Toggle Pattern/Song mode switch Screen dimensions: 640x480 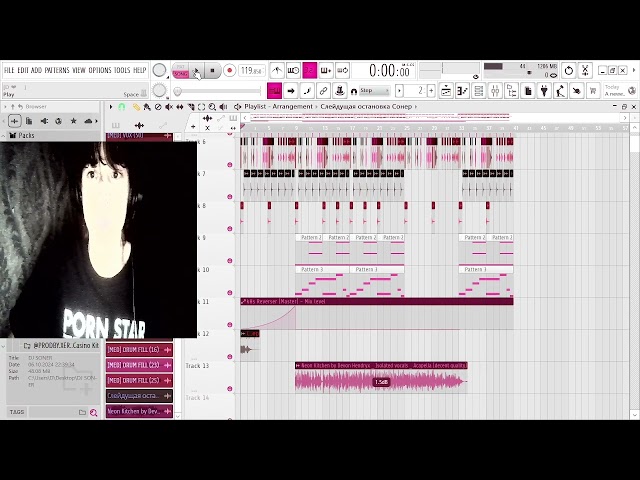[x=180, y=71]
